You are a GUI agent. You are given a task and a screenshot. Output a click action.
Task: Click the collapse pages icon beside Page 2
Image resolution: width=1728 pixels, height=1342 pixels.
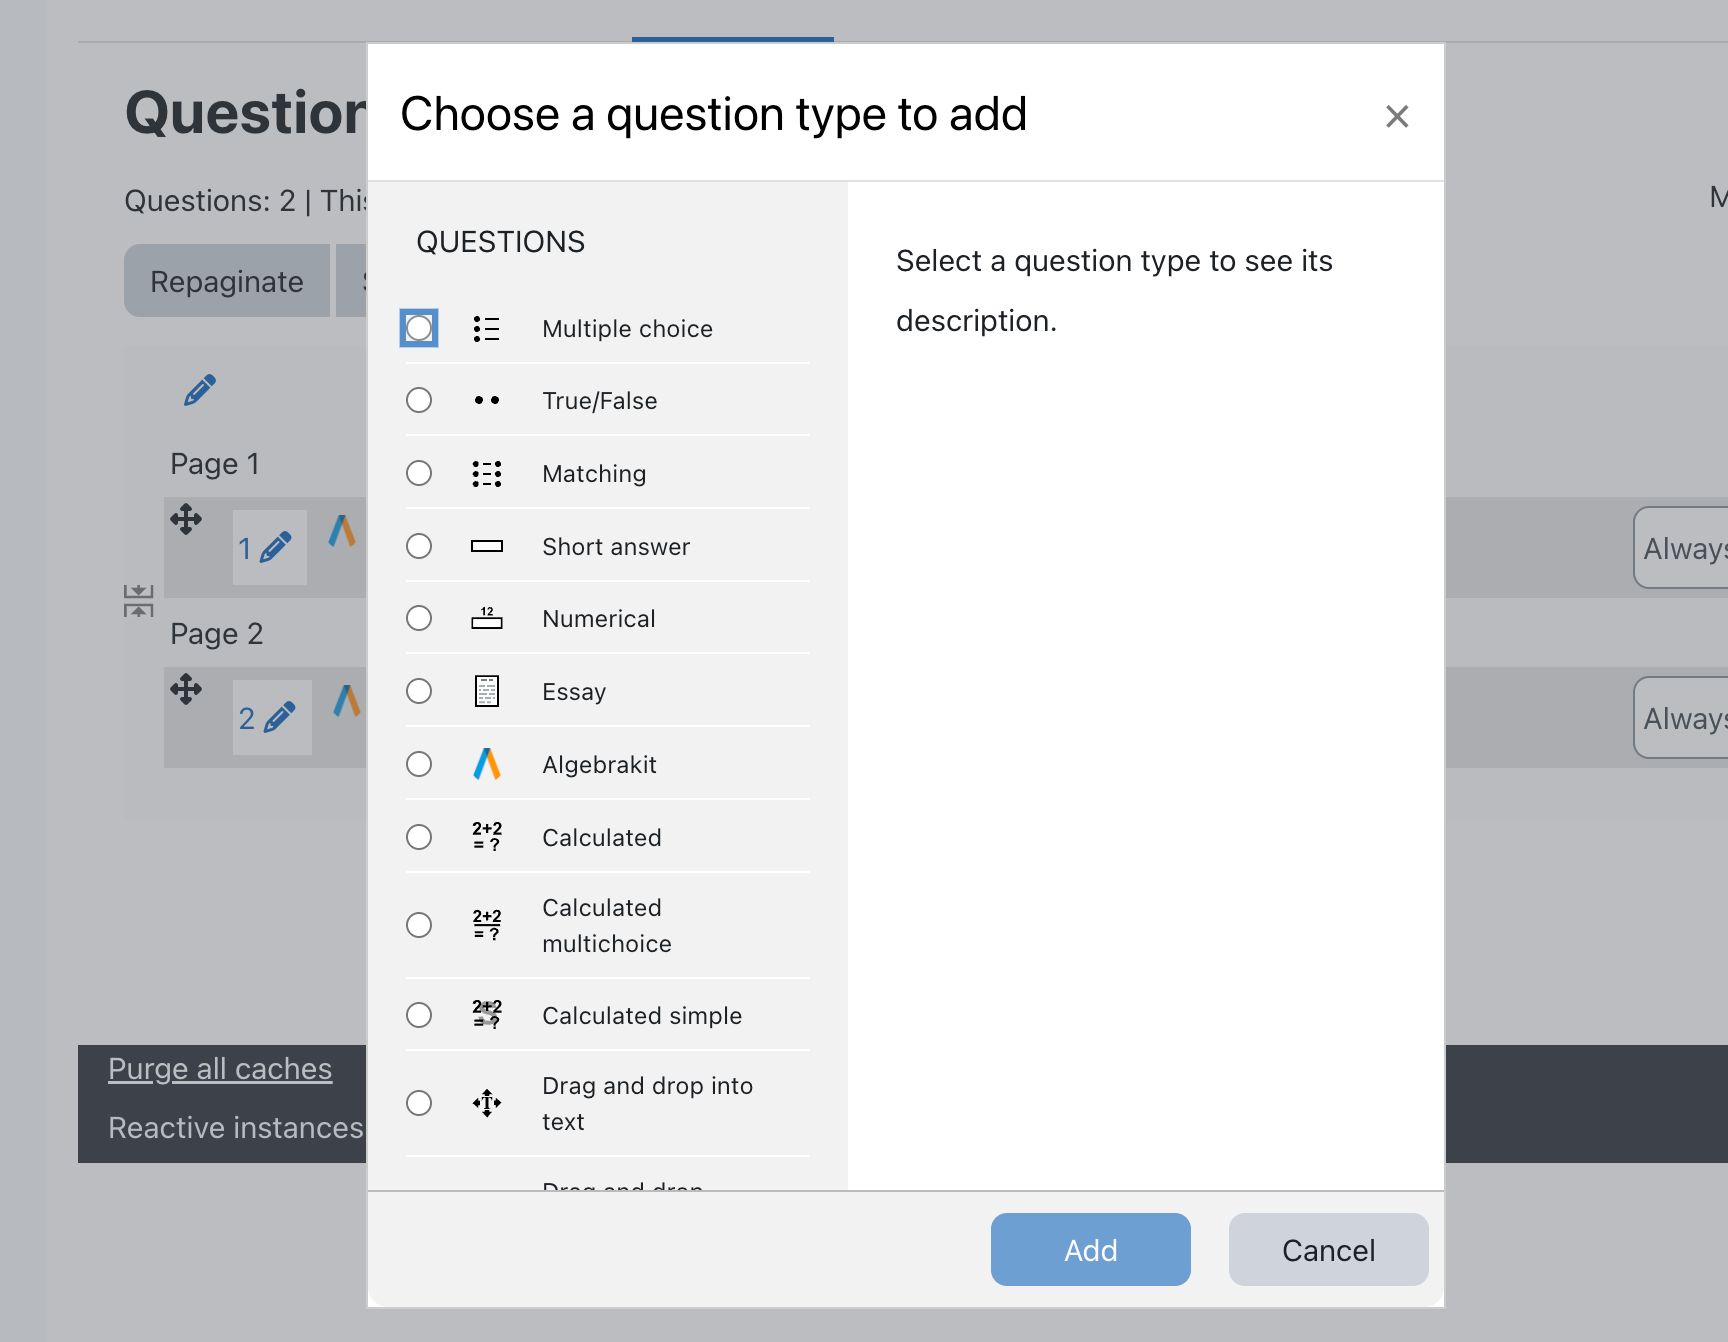[x=140, y=600]
